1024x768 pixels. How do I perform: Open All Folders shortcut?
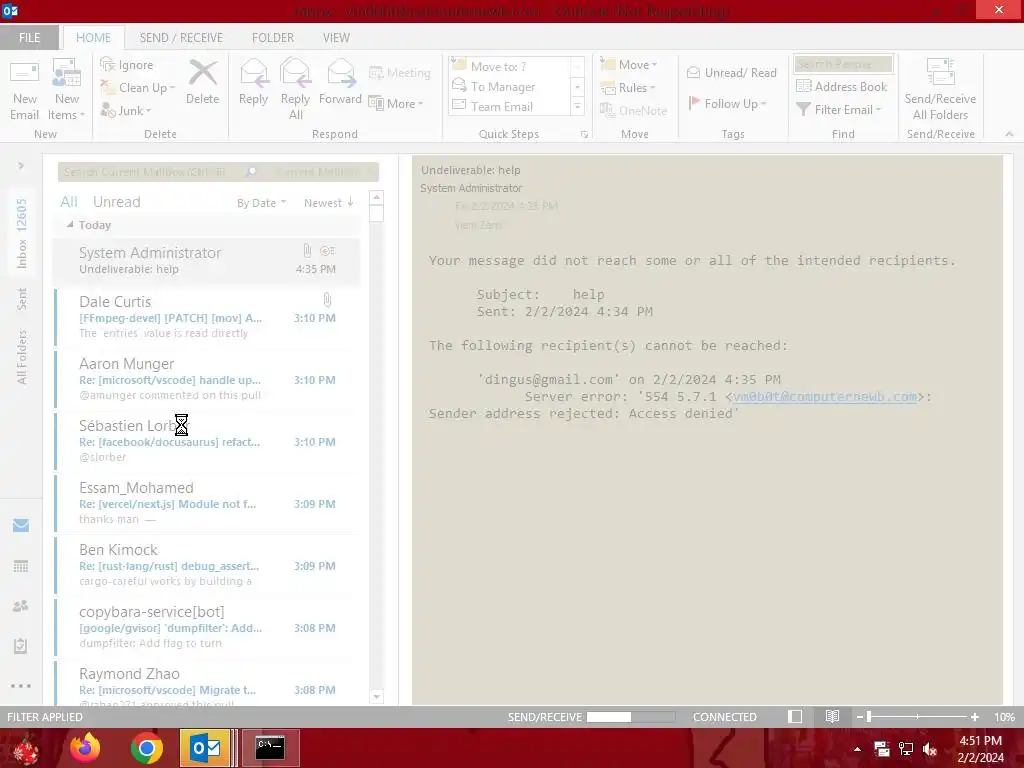[22, 357]
